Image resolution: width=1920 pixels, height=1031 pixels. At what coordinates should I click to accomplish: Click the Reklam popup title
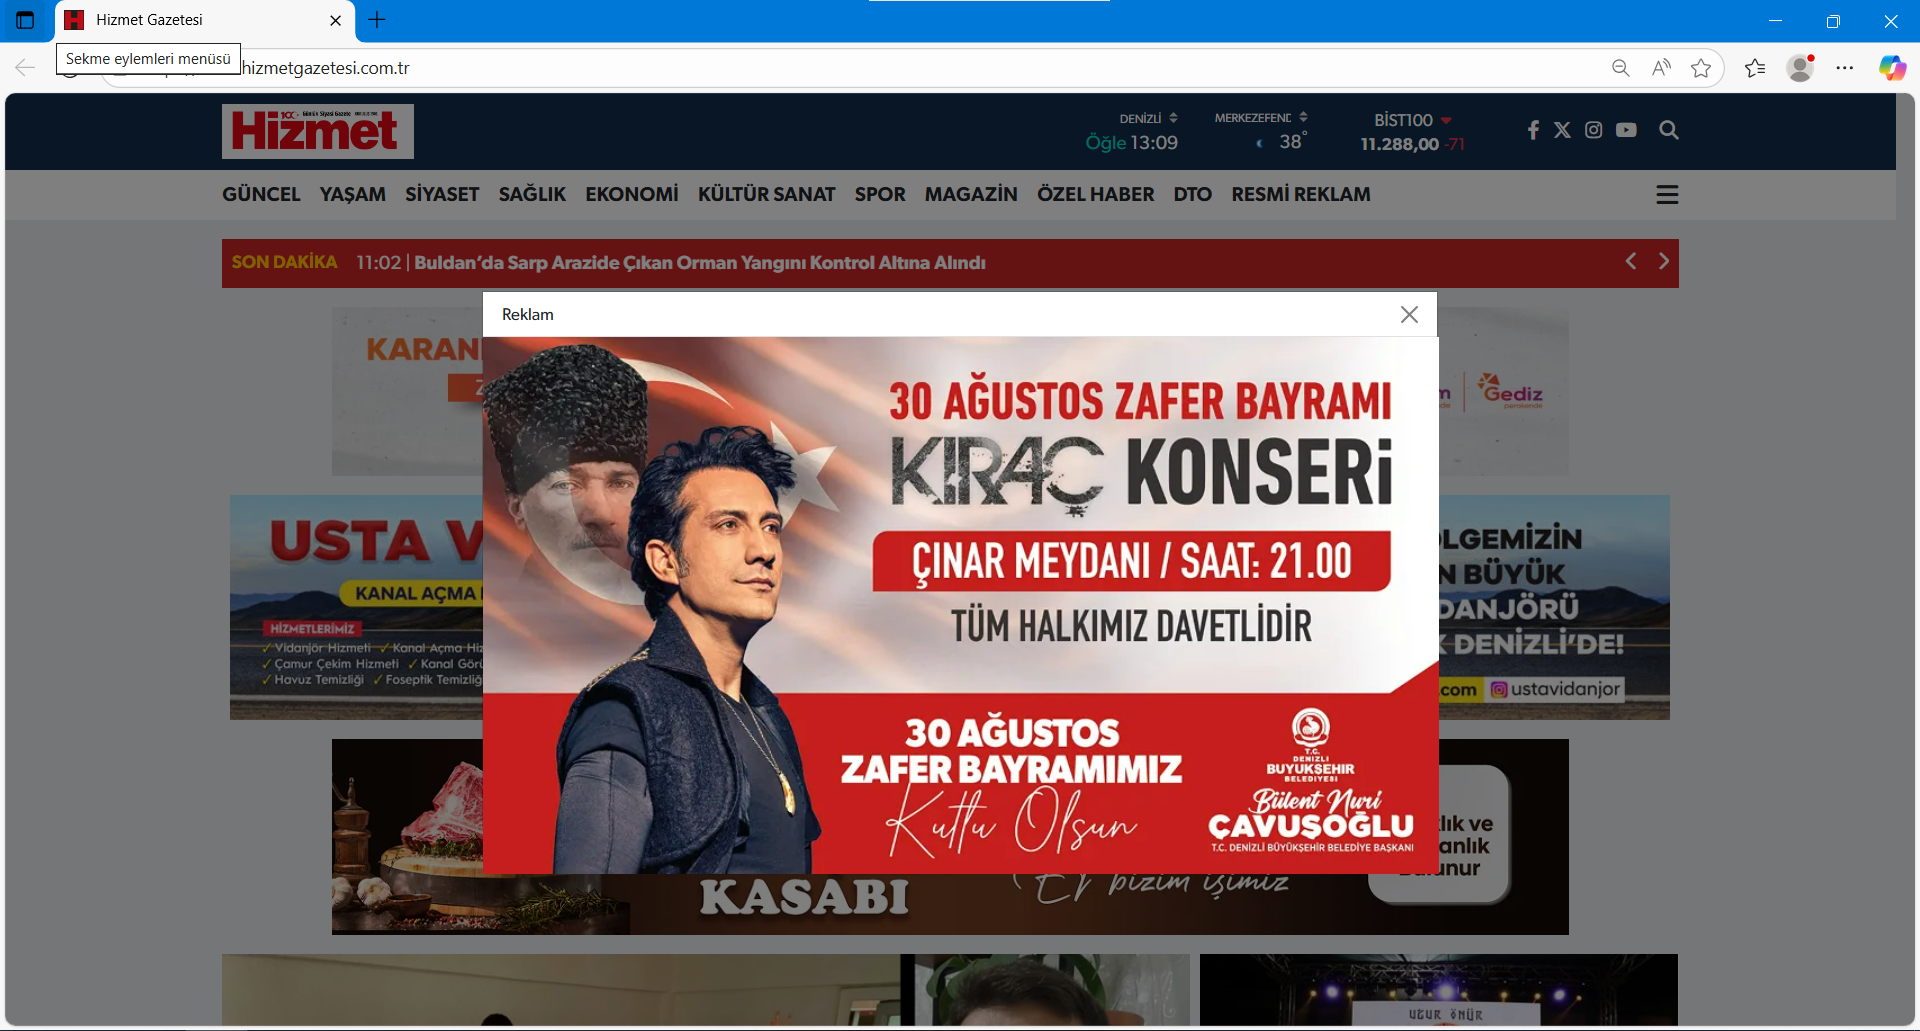(x=527, y=314)
